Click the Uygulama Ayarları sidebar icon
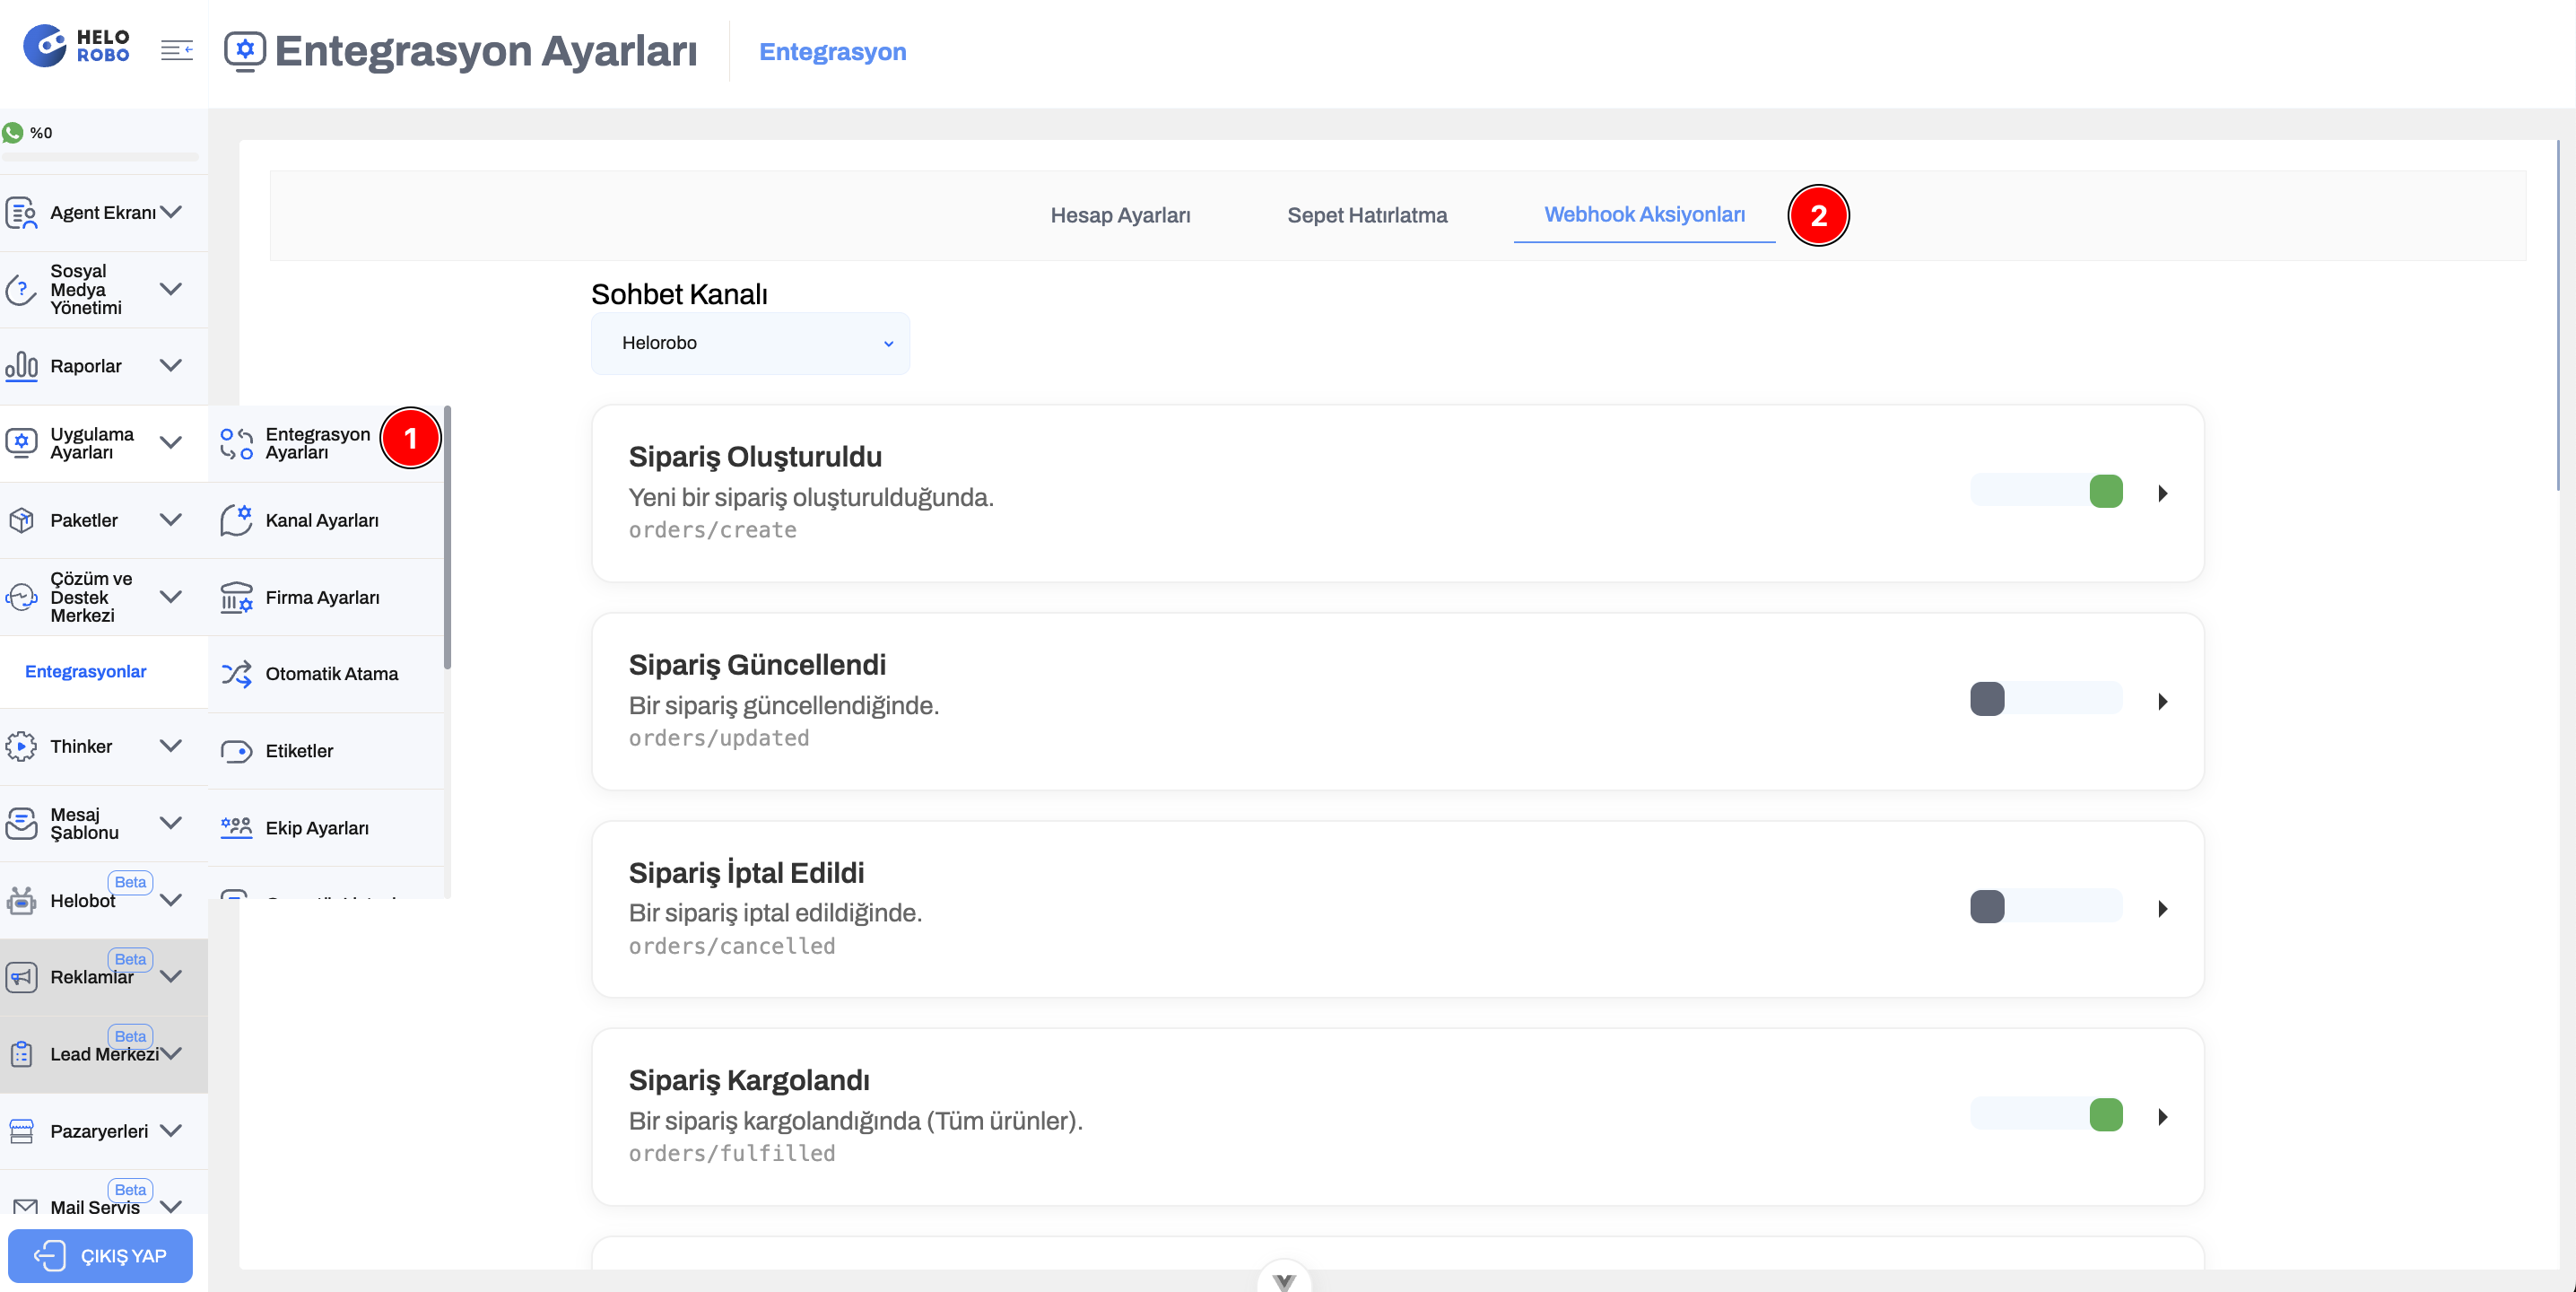 pos(21,442)
